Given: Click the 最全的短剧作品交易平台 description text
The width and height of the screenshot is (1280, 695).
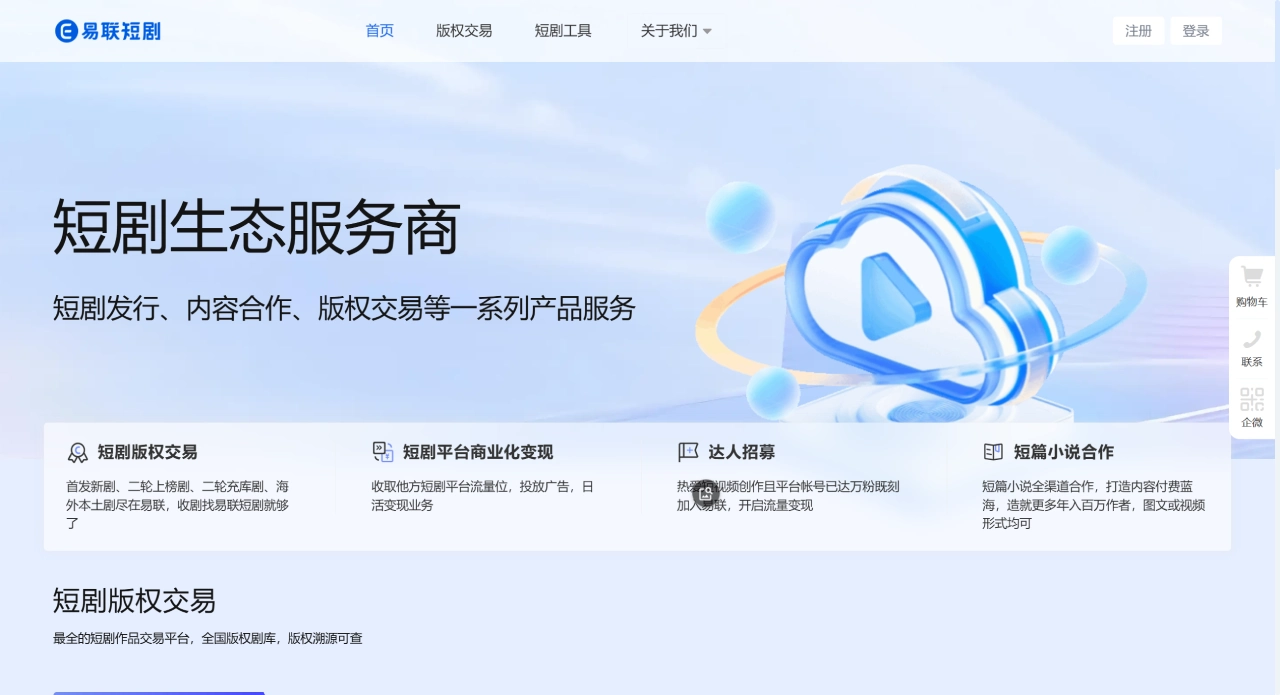Looking at the screenshot, I should tap(207, 638).
